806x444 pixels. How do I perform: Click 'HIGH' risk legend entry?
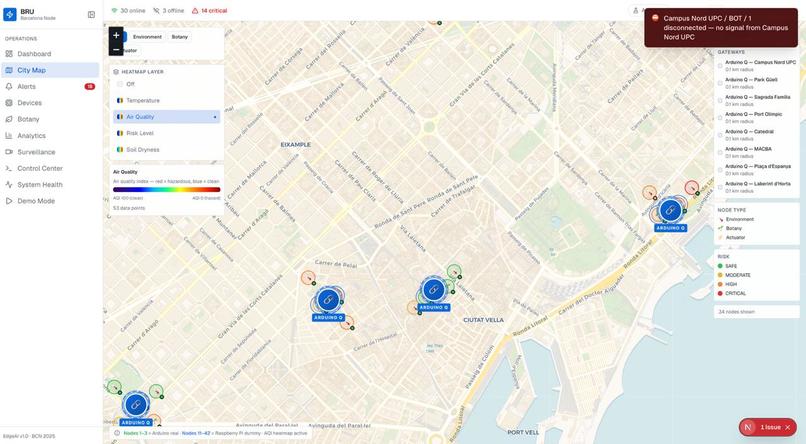coord(730,284)
